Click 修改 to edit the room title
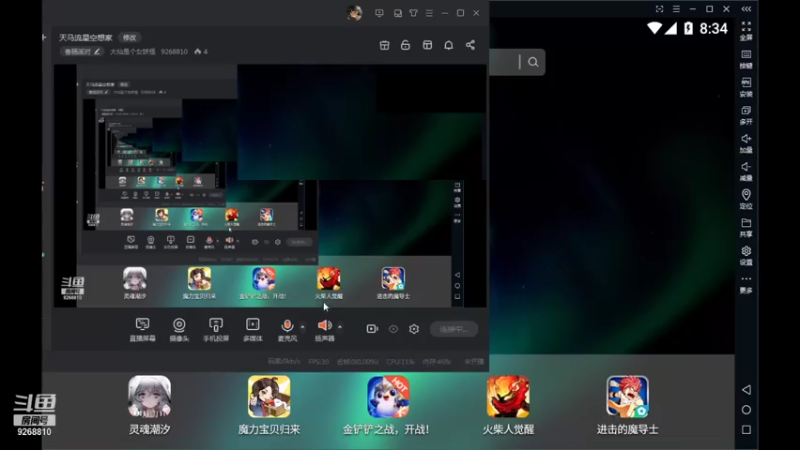The height and width of the screenshot is (450, 800). 130,37
